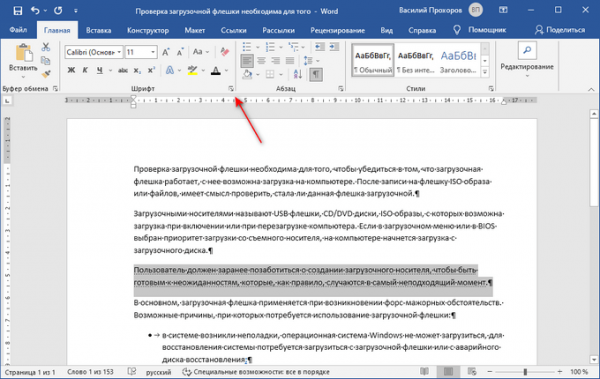
Task: Activate the Format Painter brush
Action: 46,74
